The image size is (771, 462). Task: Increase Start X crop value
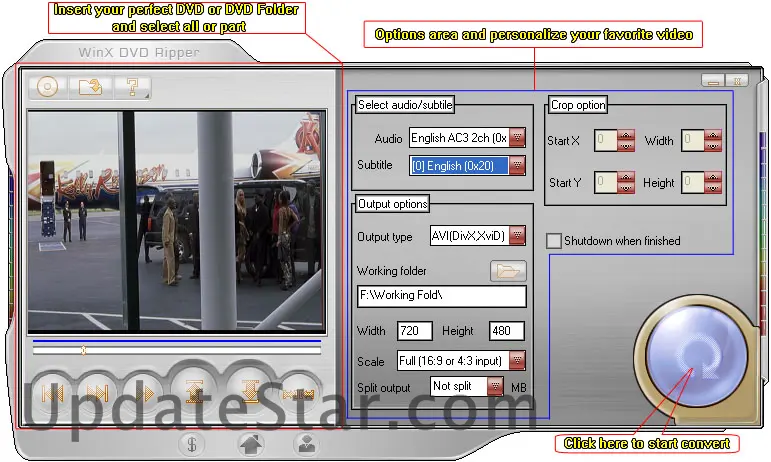pos(625,135)
